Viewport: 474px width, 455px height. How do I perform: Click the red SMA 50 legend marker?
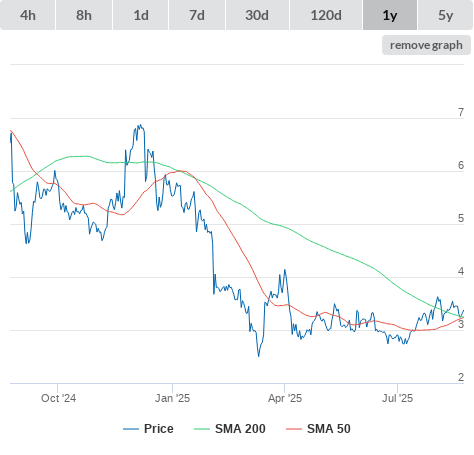tap(294, 429)
